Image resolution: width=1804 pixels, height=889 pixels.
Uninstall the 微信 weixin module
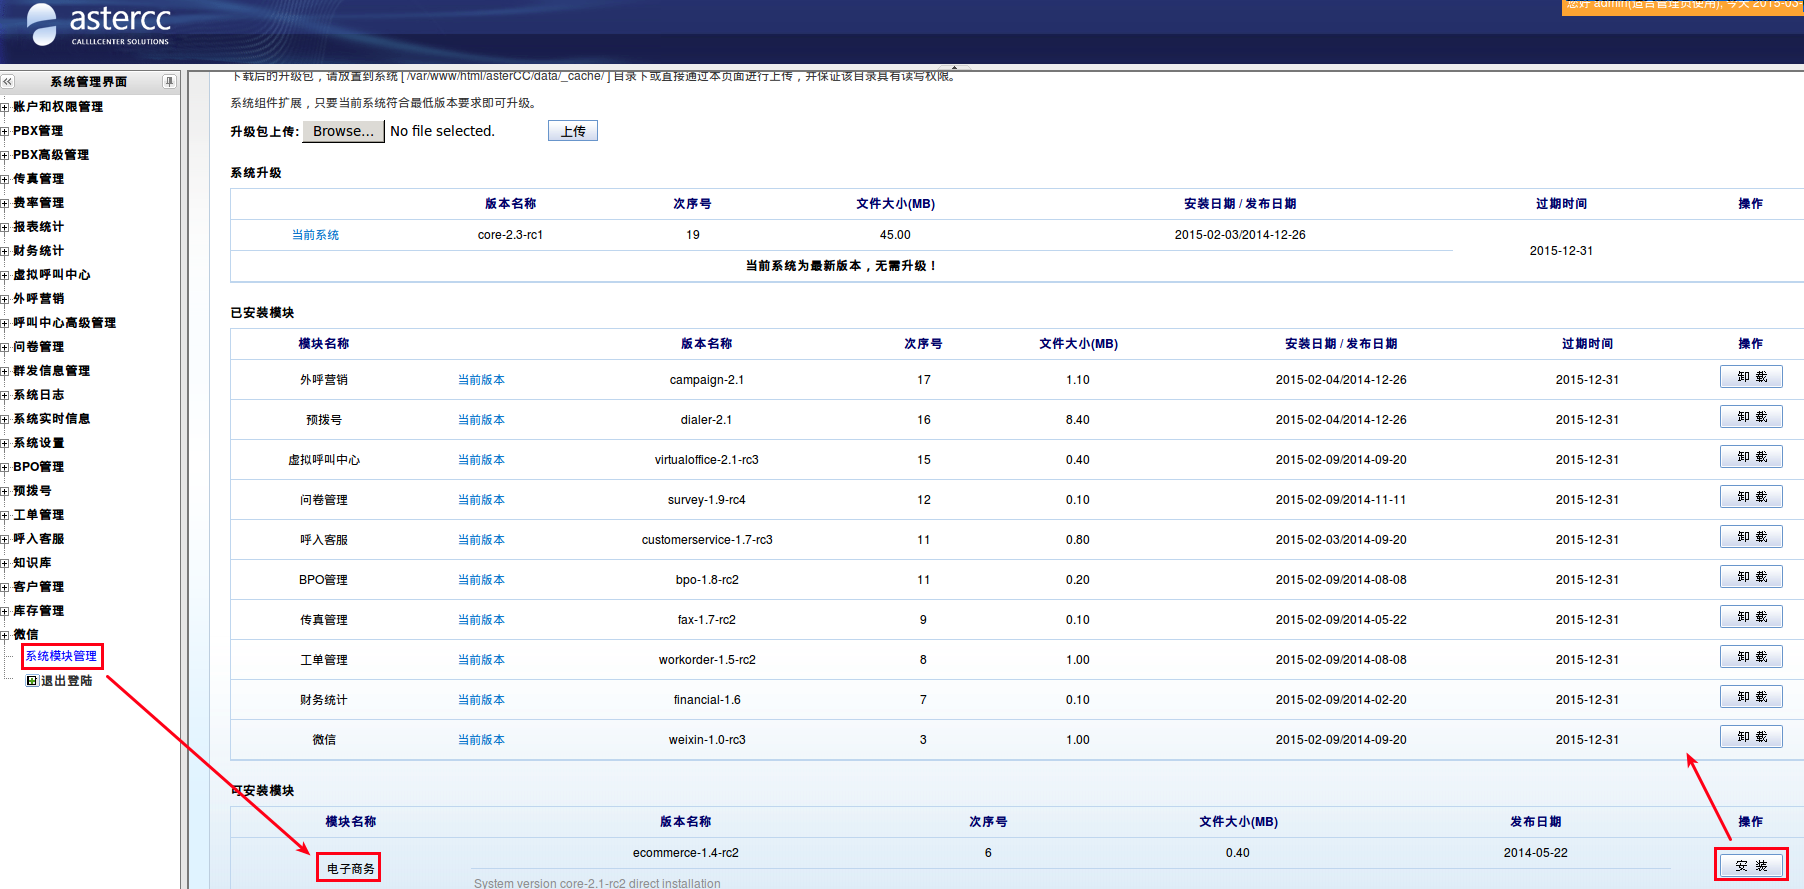coord(1751,737)
